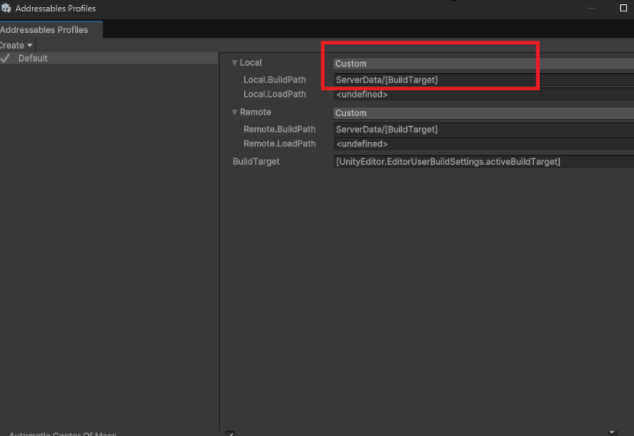The width and height of the screenshot is (634, 436).
Task: Collapse the Local group triangle
Action: [235, 63]
